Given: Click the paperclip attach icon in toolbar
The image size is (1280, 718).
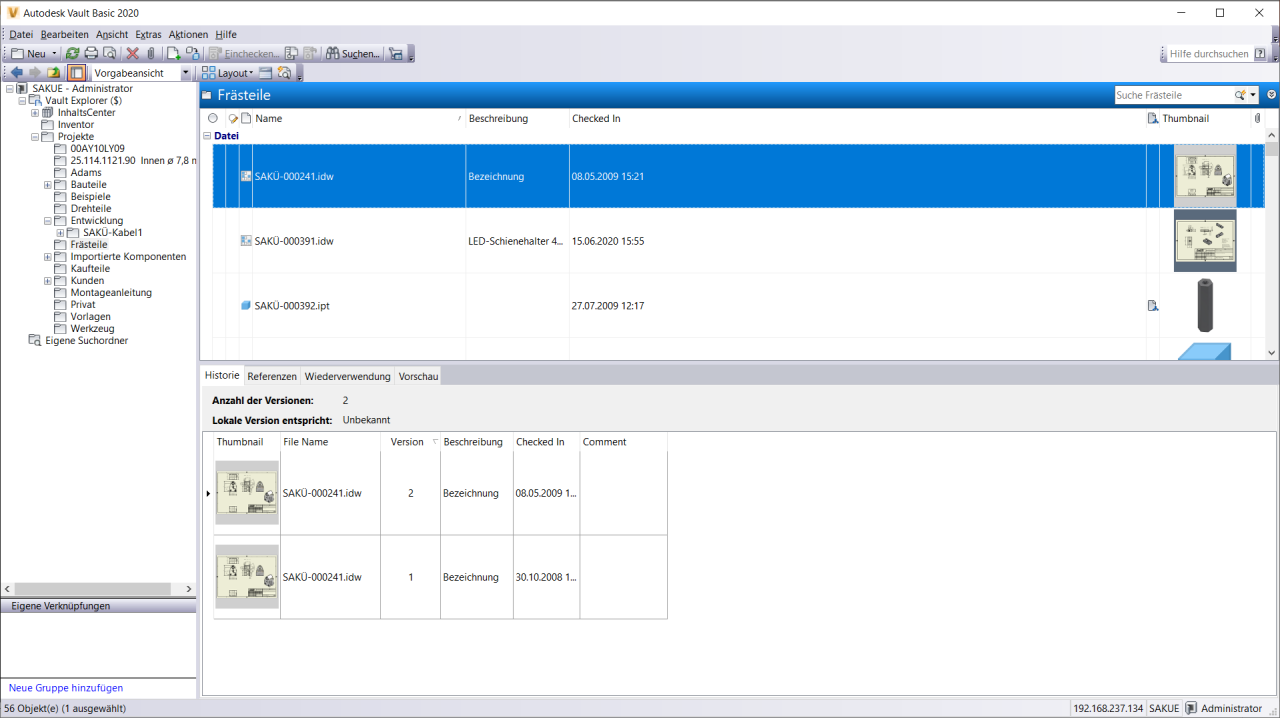Looking at the screenshot, I should pos(150,54).
